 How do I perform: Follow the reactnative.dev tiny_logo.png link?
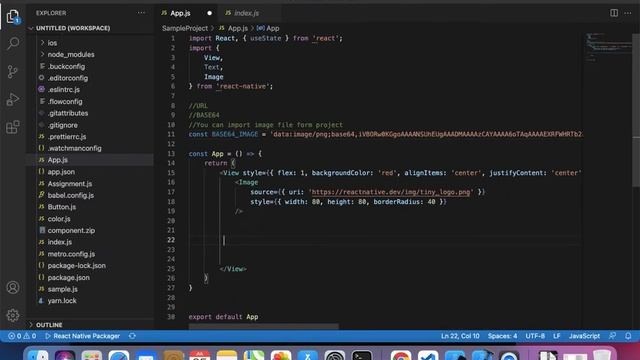pyautogui.click(x=391, y=192)
